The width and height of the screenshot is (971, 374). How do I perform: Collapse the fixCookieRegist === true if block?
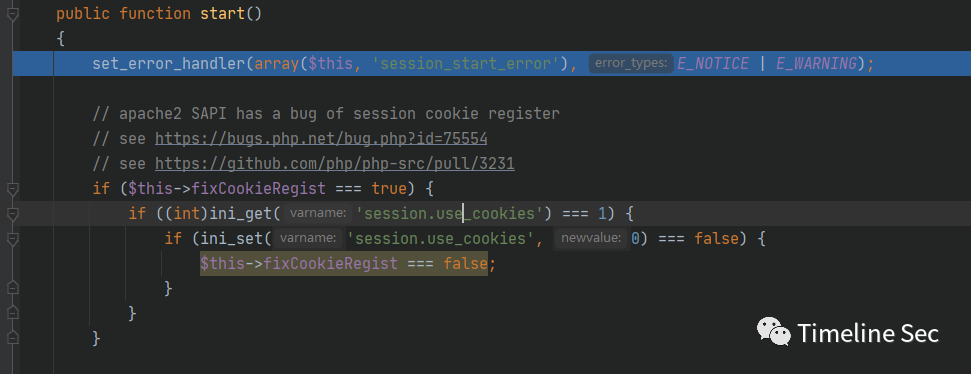12,188
